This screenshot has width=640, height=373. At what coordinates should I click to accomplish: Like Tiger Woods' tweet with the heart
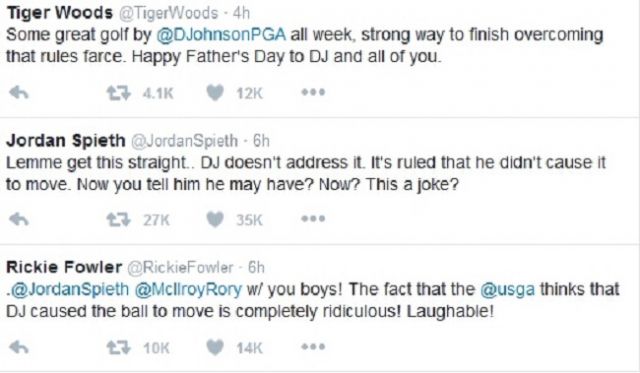(215, 93)
